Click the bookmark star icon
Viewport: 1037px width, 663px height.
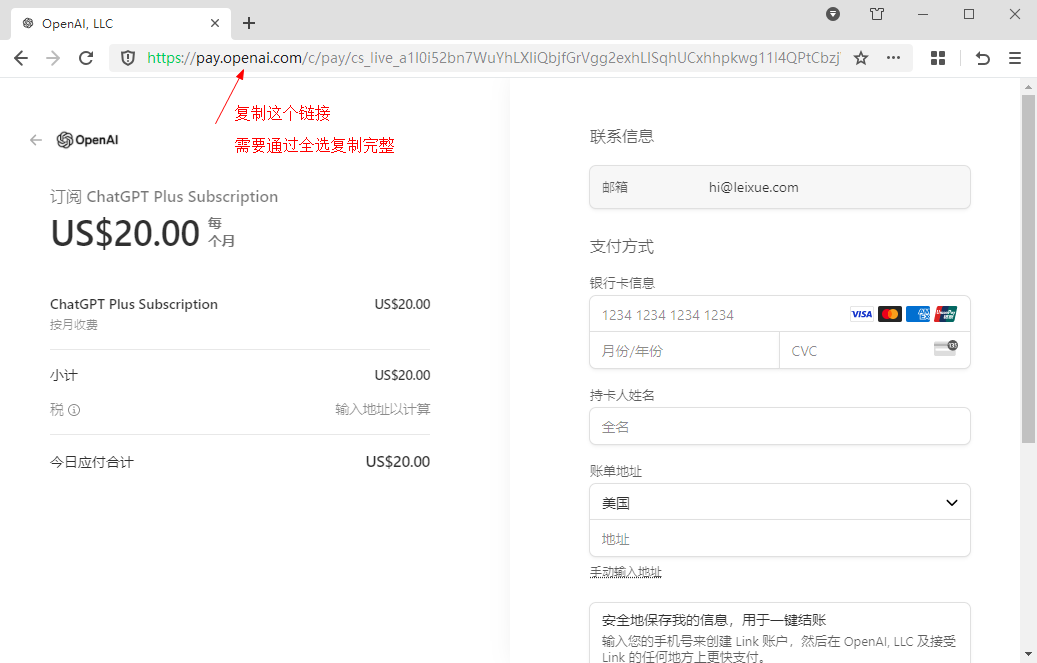tap(860, 58)
